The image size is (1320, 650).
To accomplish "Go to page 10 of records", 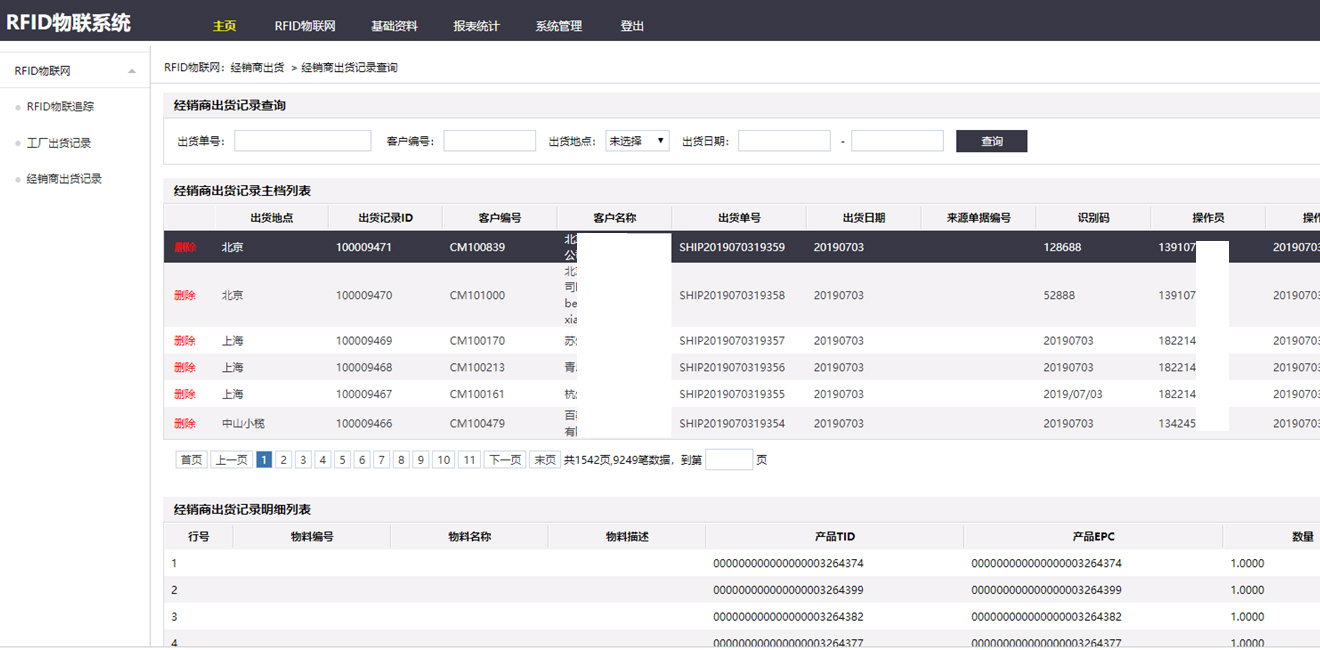I will click(x=443, y=460).
